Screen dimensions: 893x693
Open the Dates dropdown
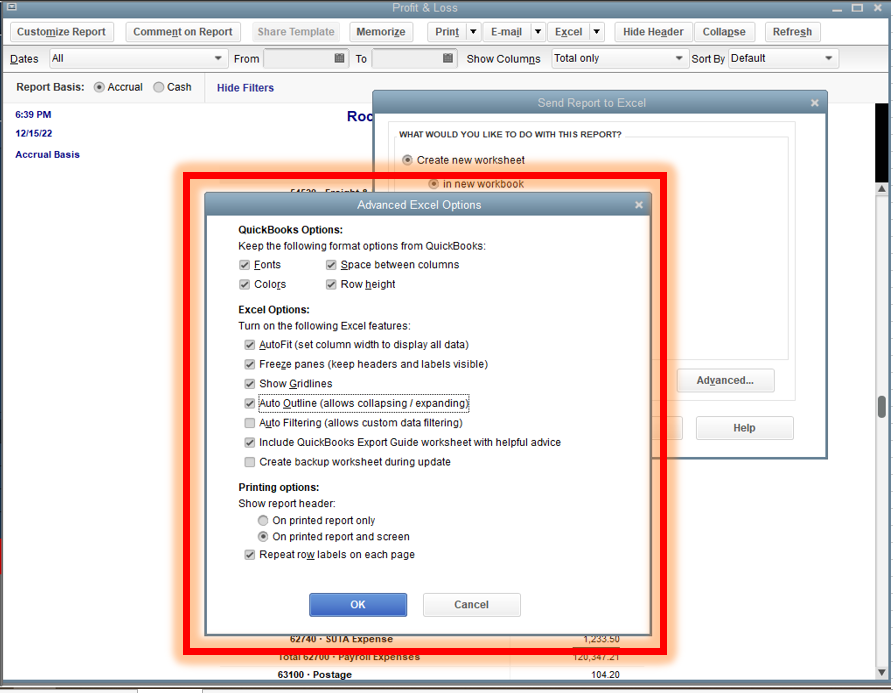tap(137, 58)
